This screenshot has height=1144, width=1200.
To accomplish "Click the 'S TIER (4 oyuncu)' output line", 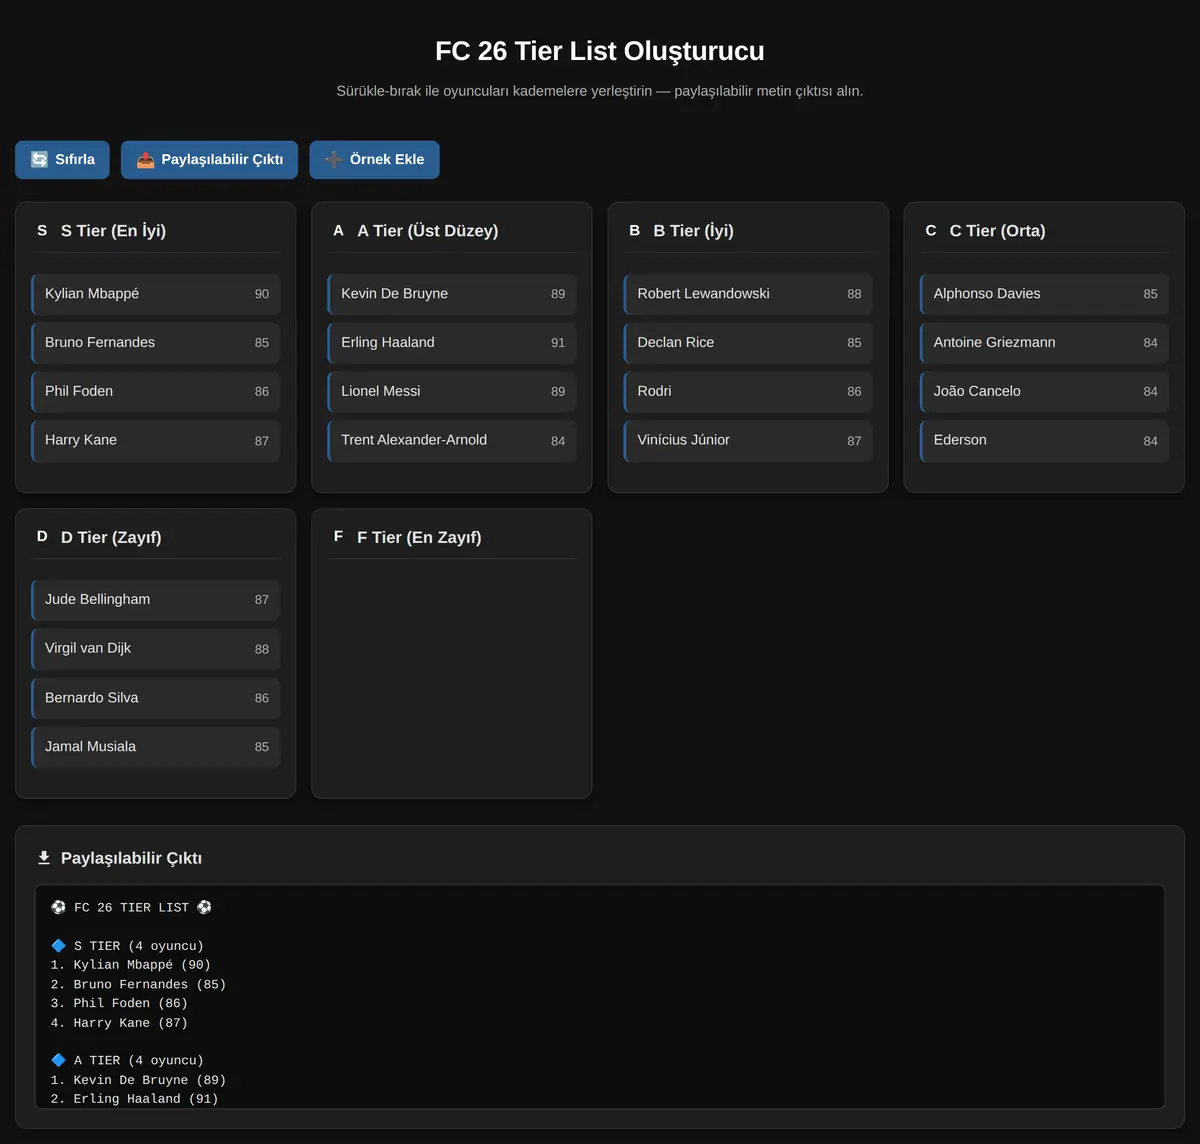I will (x=127, y=946).
